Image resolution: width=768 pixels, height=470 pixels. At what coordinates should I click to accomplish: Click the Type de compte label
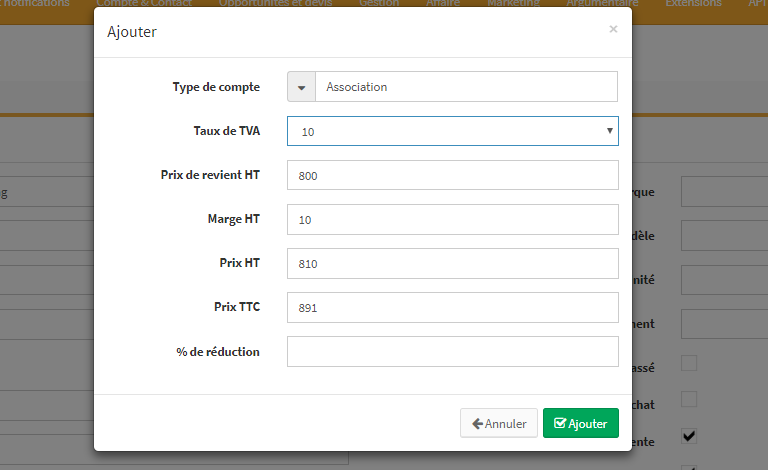point(216,87)
